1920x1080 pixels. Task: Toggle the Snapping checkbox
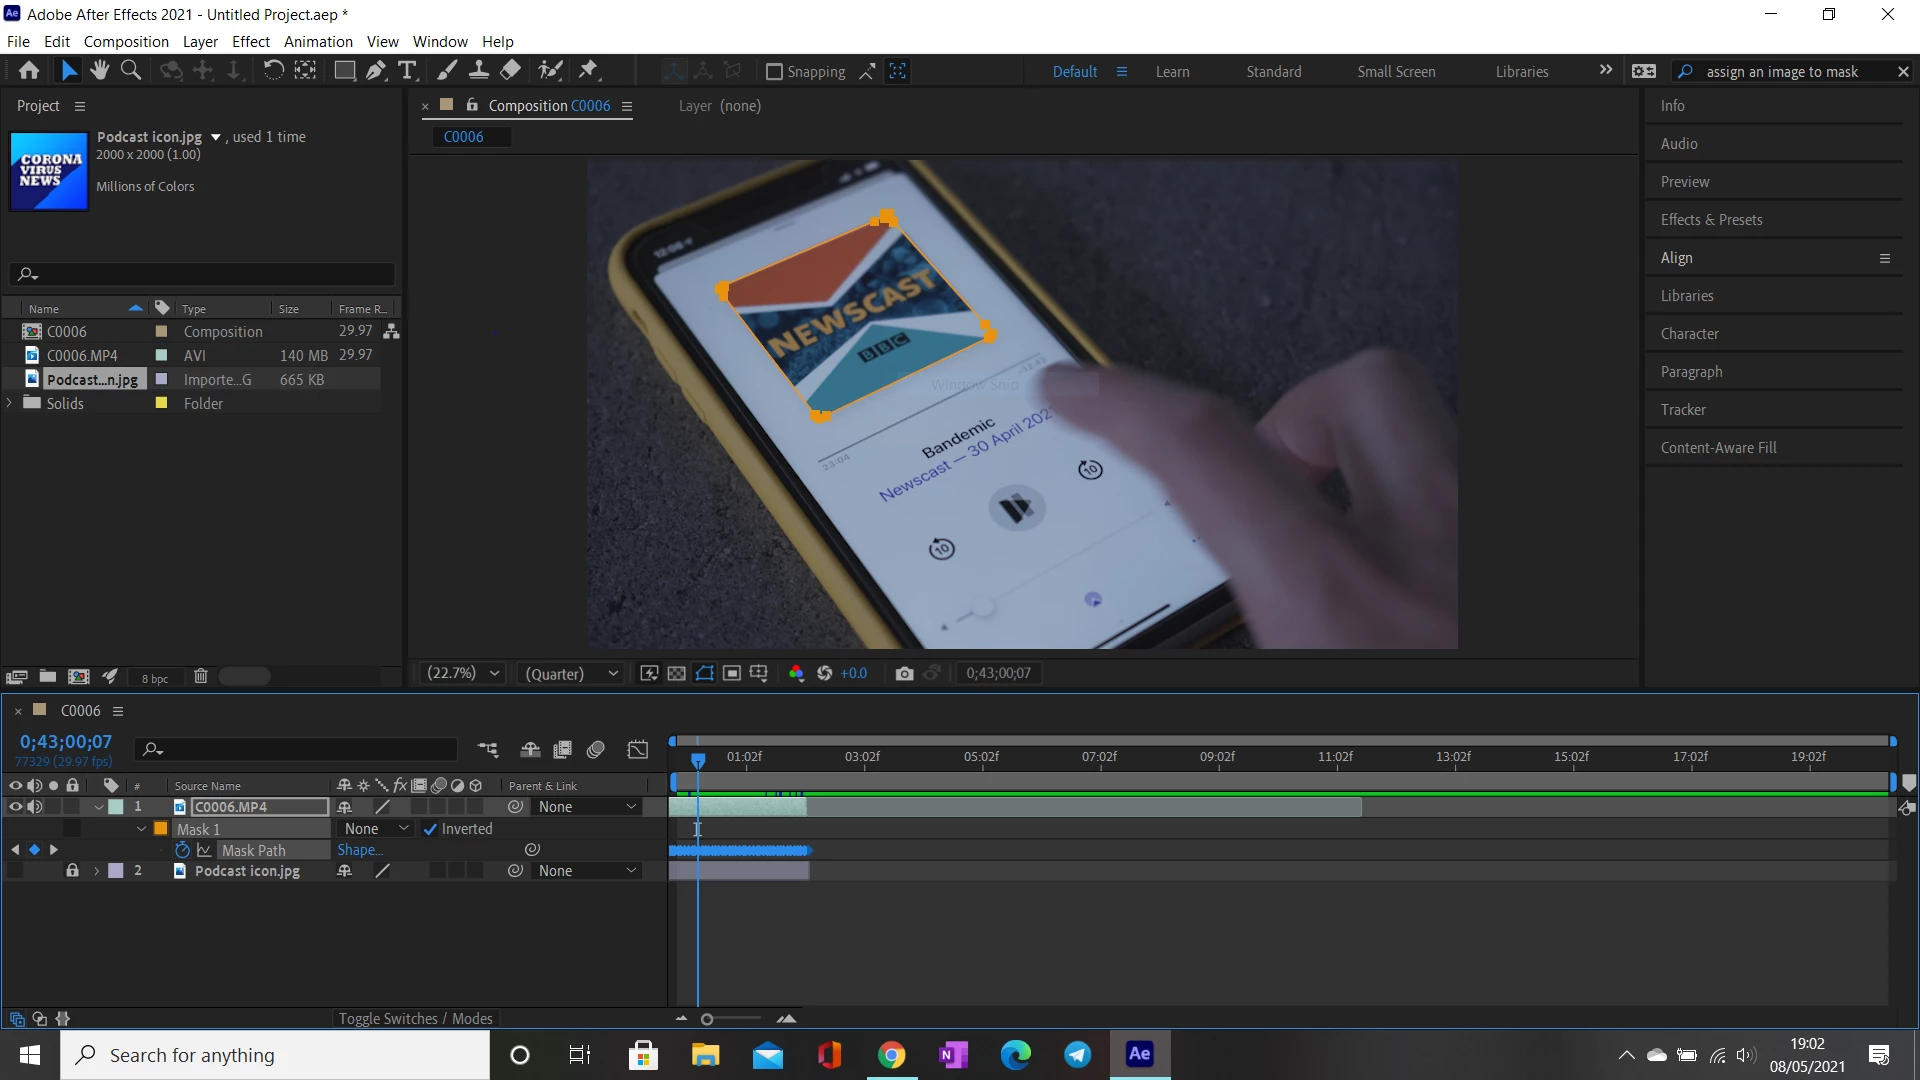774,72
